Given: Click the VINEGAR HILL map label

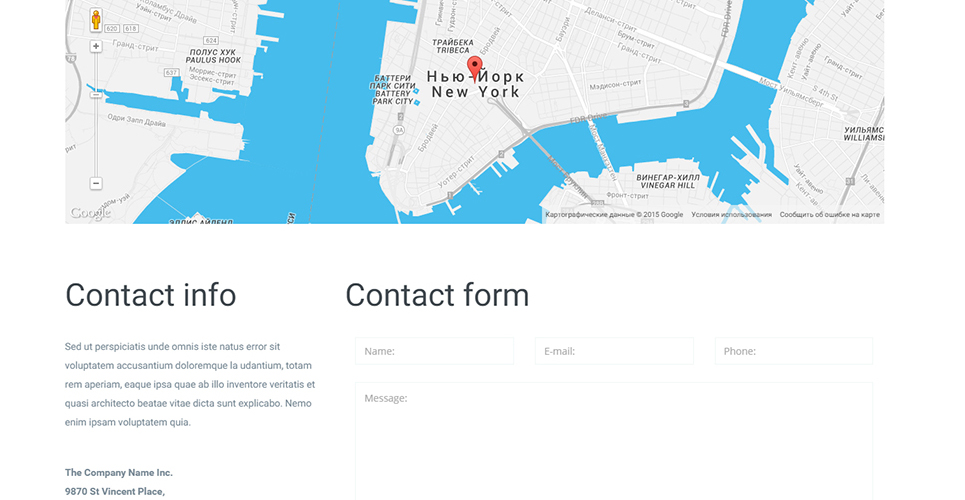Looking at the screenshot, I should tap(668, 185).
